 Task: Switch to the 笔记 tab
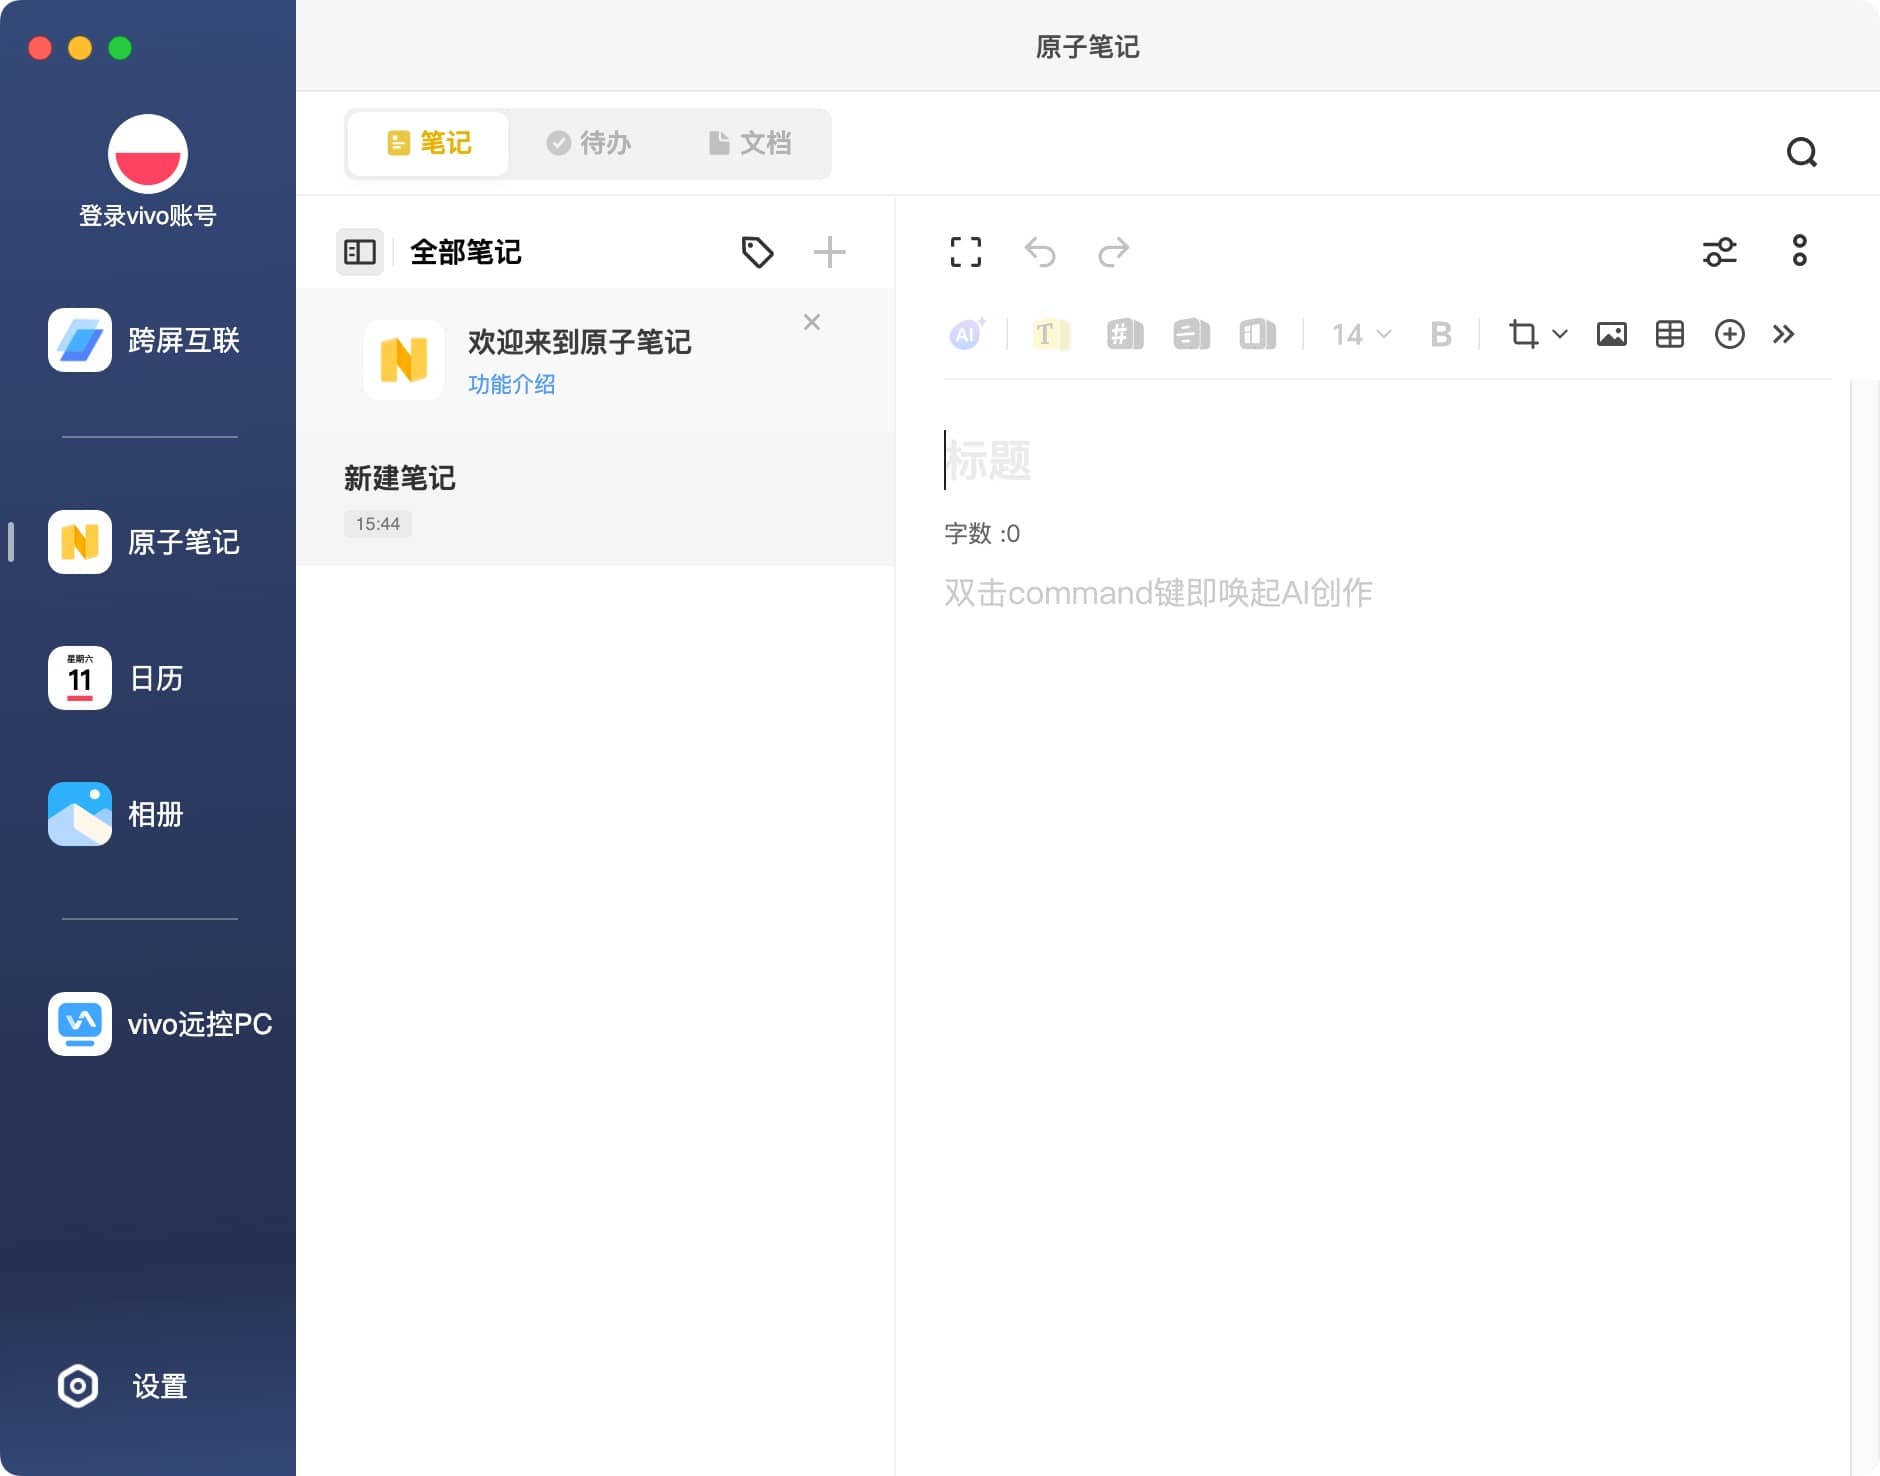click(429, 143)
